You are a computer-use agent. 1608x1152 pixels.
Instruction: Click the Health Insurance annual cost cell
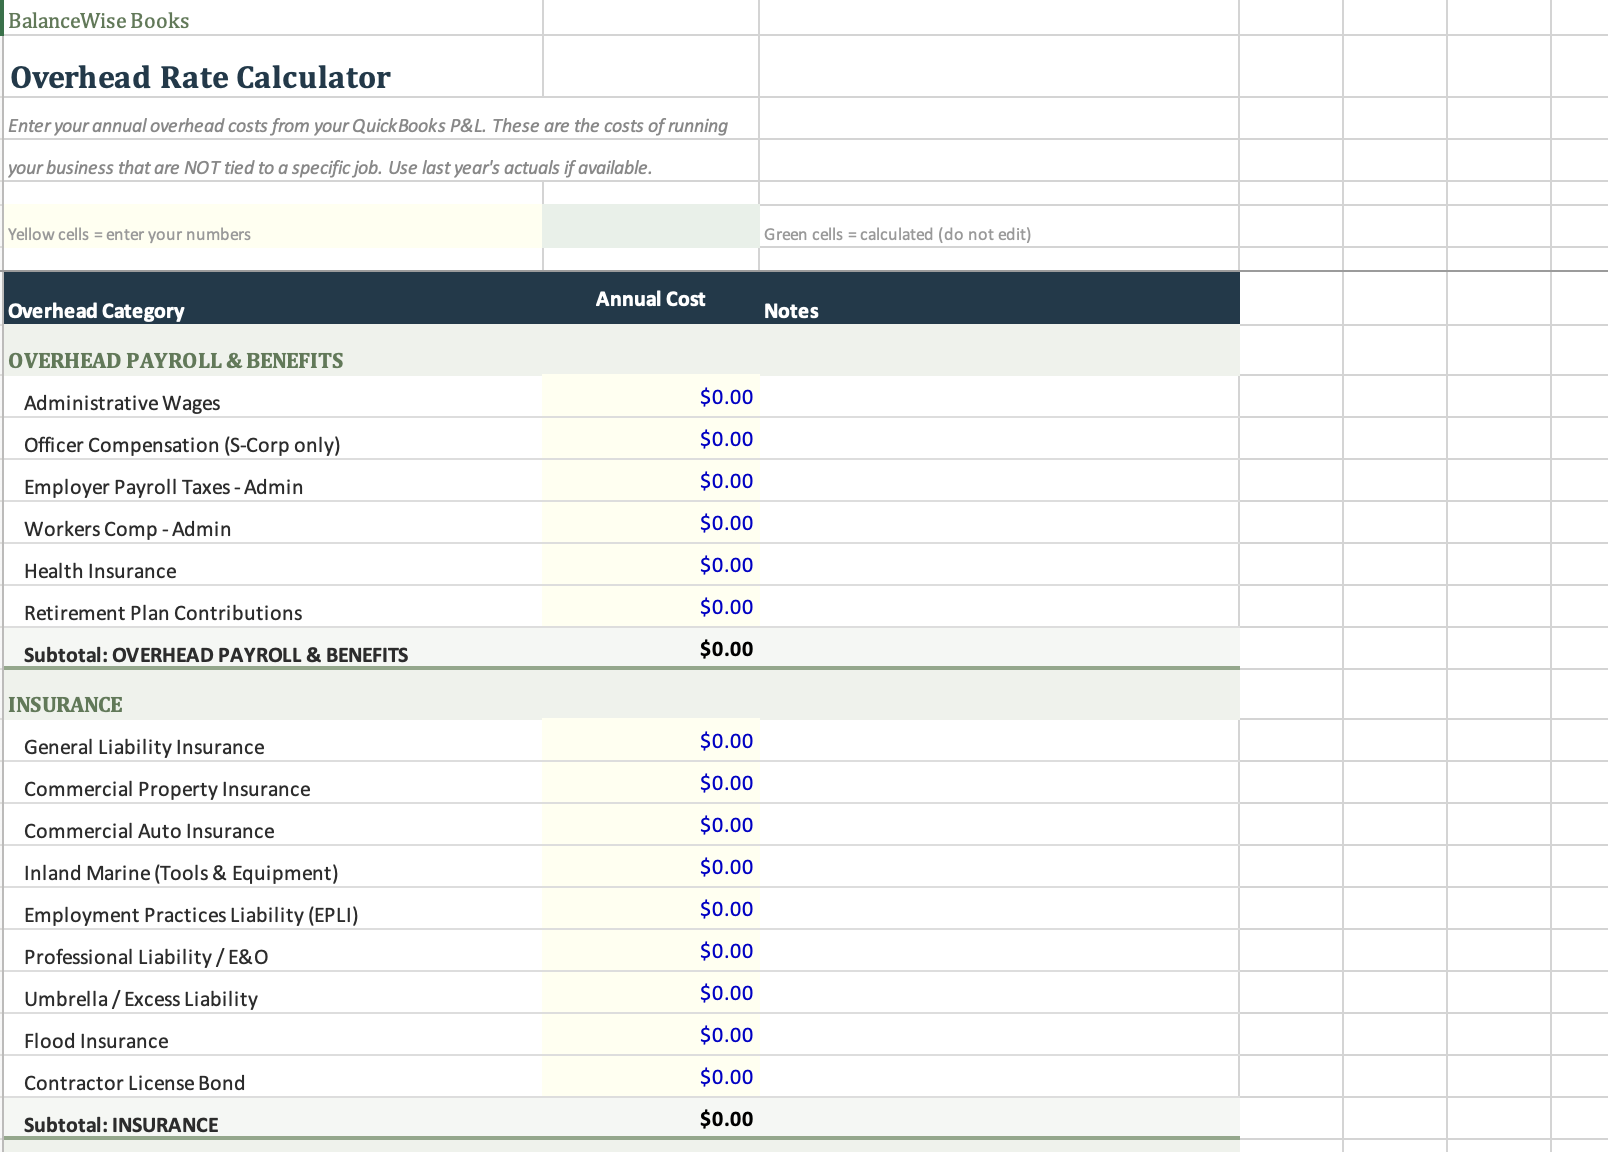(x=651, y=565)
